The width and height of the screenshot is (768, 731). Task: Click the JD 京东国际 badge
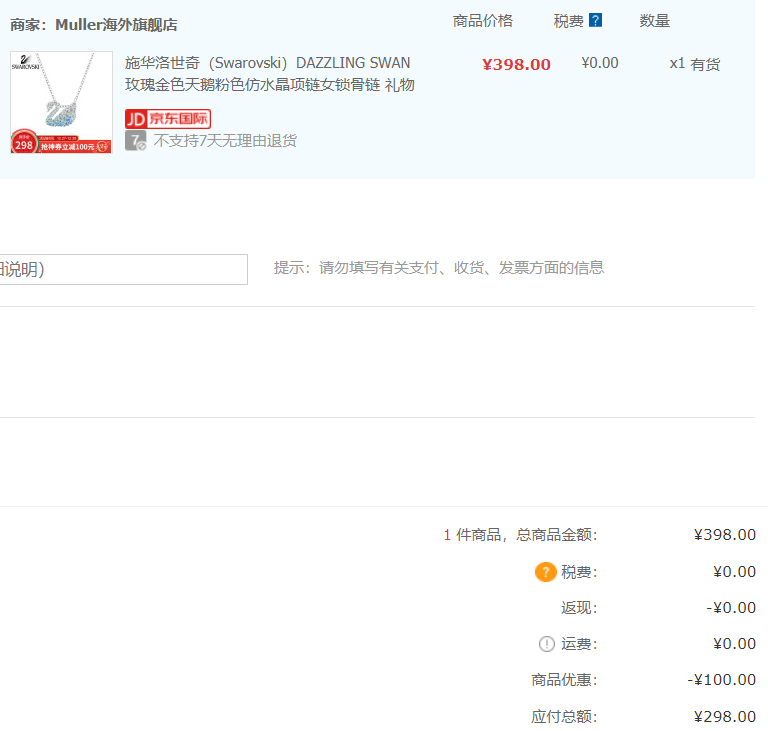tap(168, 119)
